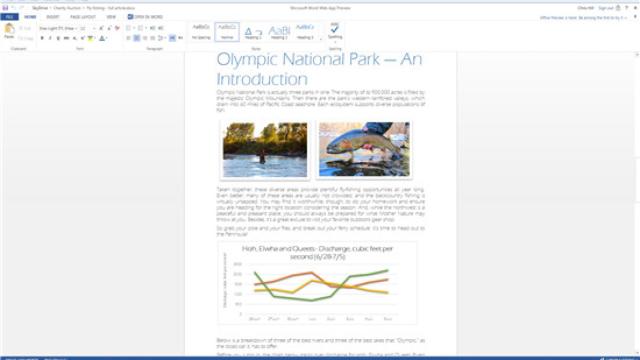Decrease the paragraph indent
This screenshot has height=360, width=640.
tap(152, 28)
